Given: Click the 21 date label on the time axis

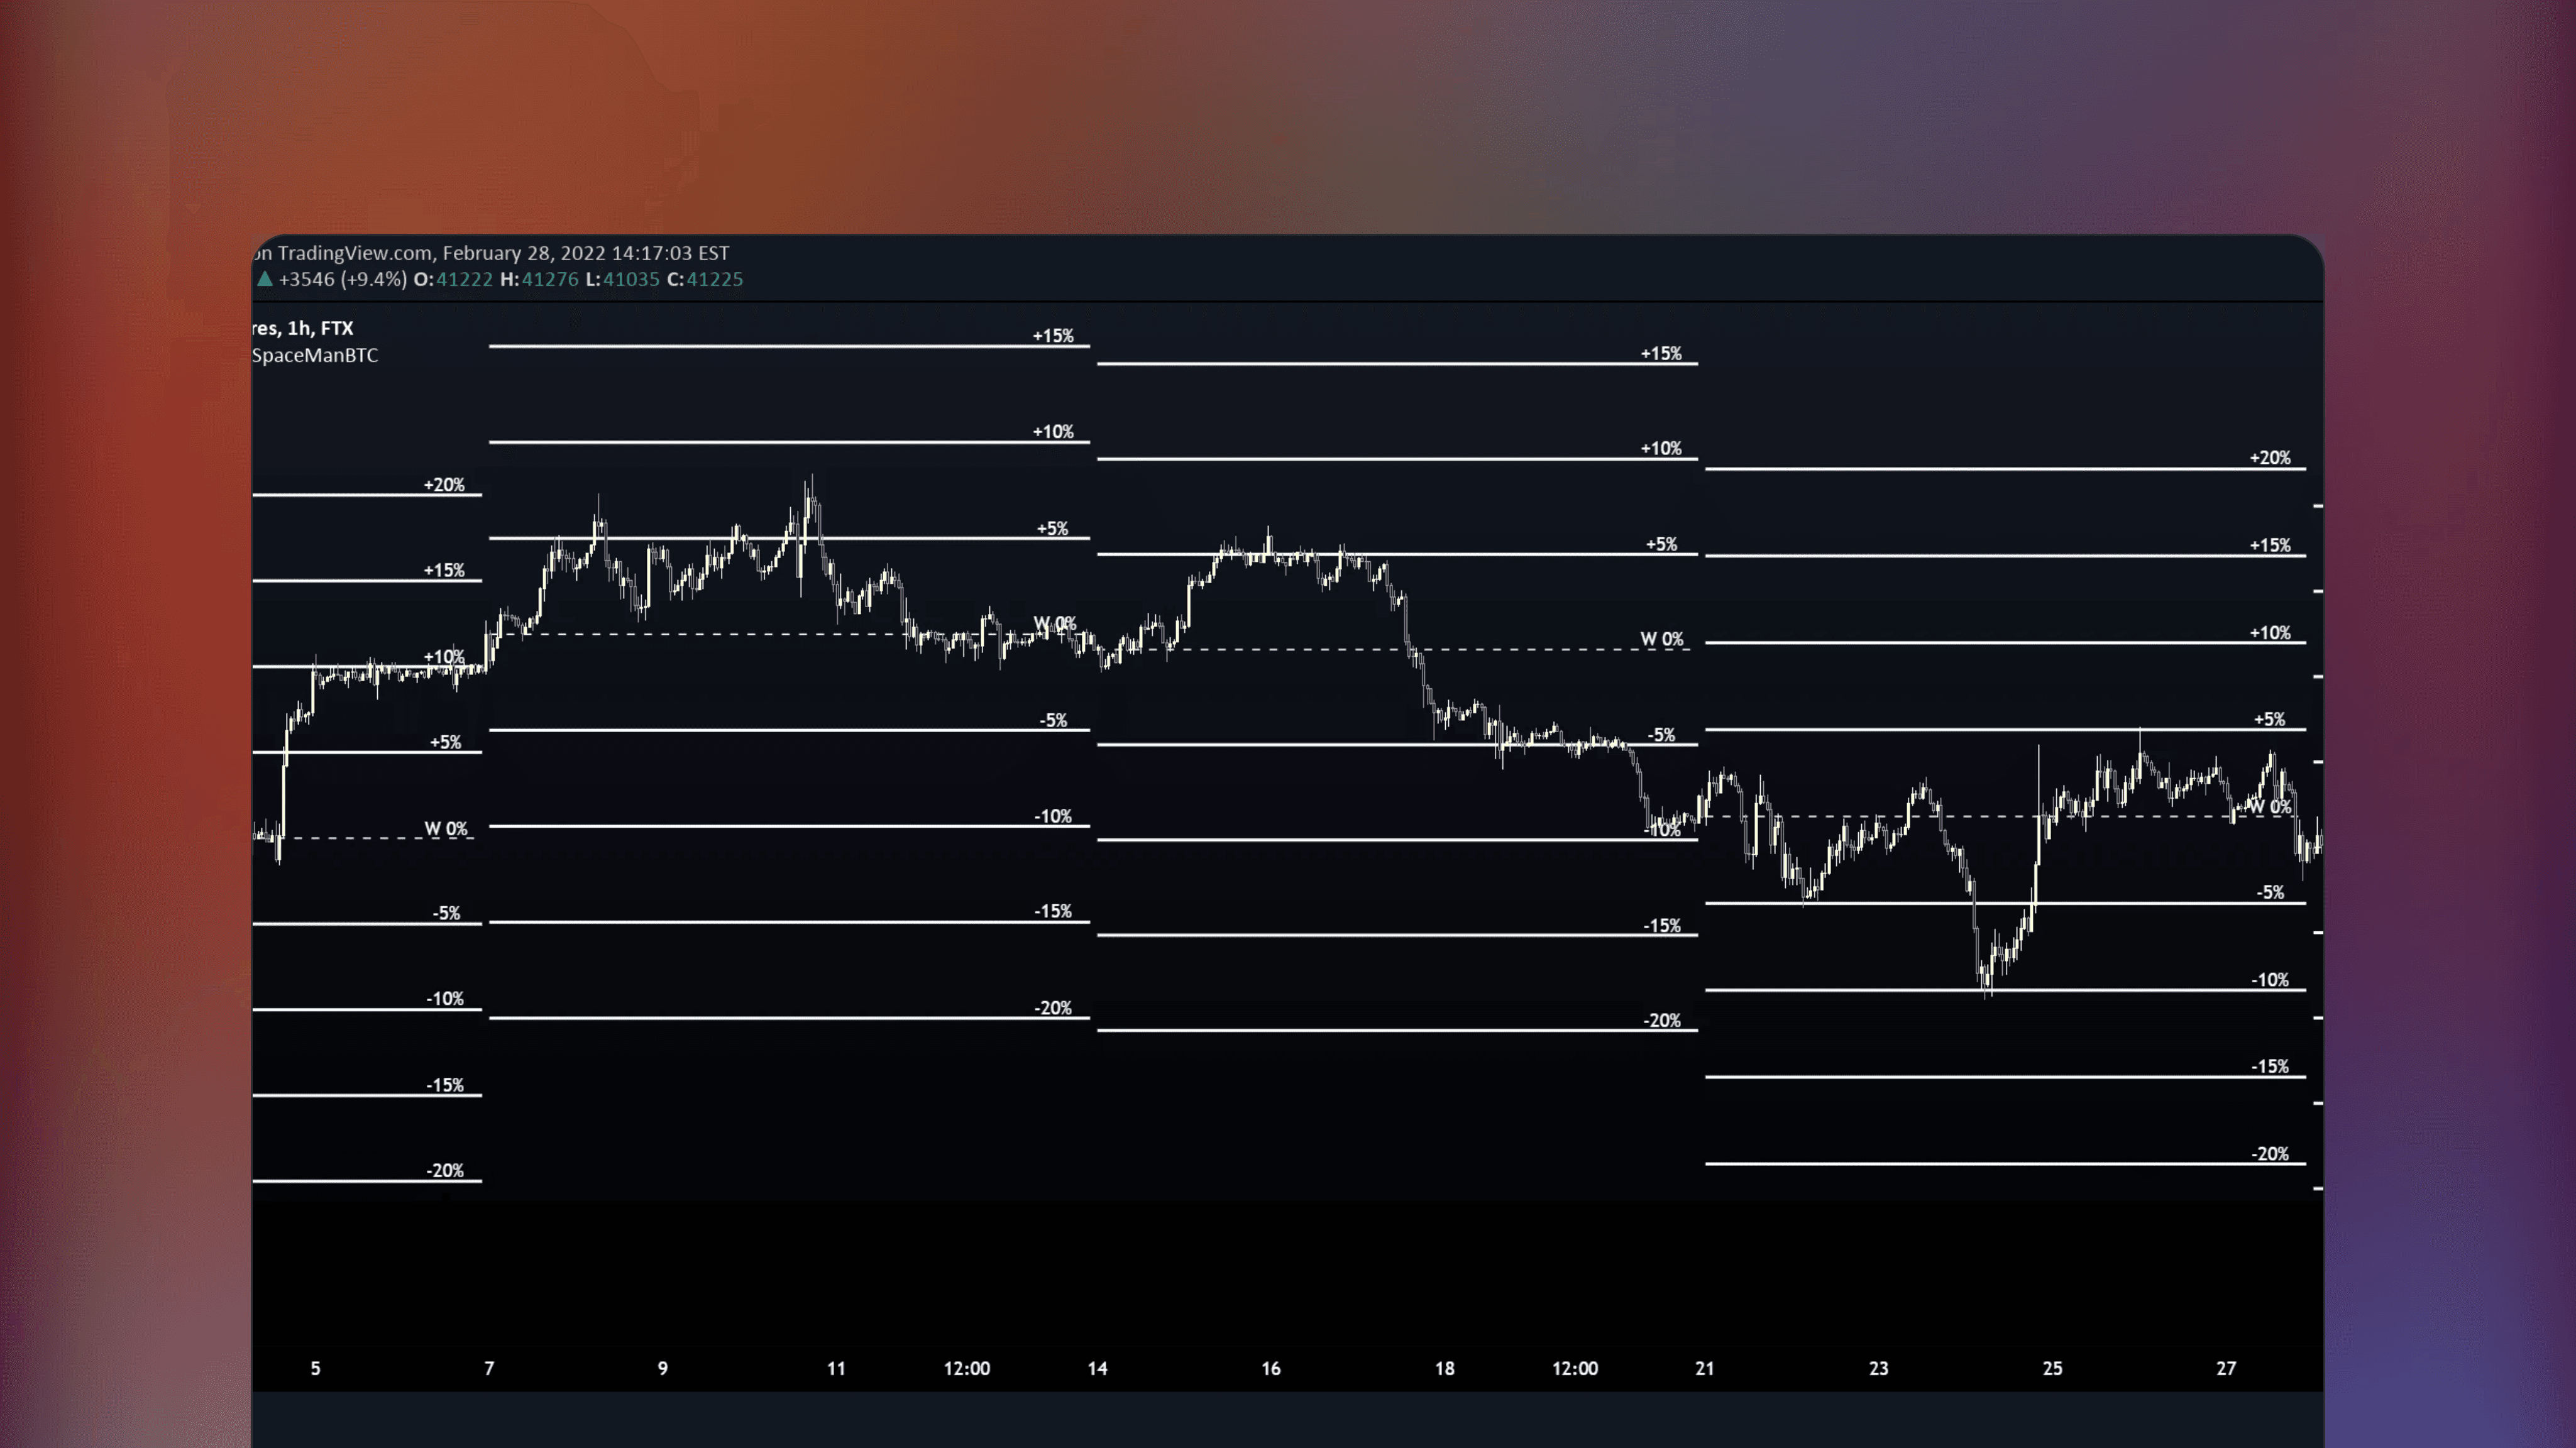Looking at the screenshot, I should coord(1705,1369).
